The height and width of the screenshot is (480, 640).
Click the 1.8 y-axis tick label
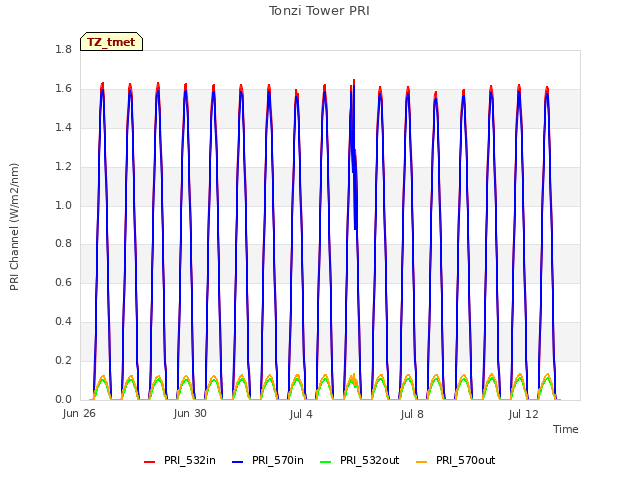[63, 49]
